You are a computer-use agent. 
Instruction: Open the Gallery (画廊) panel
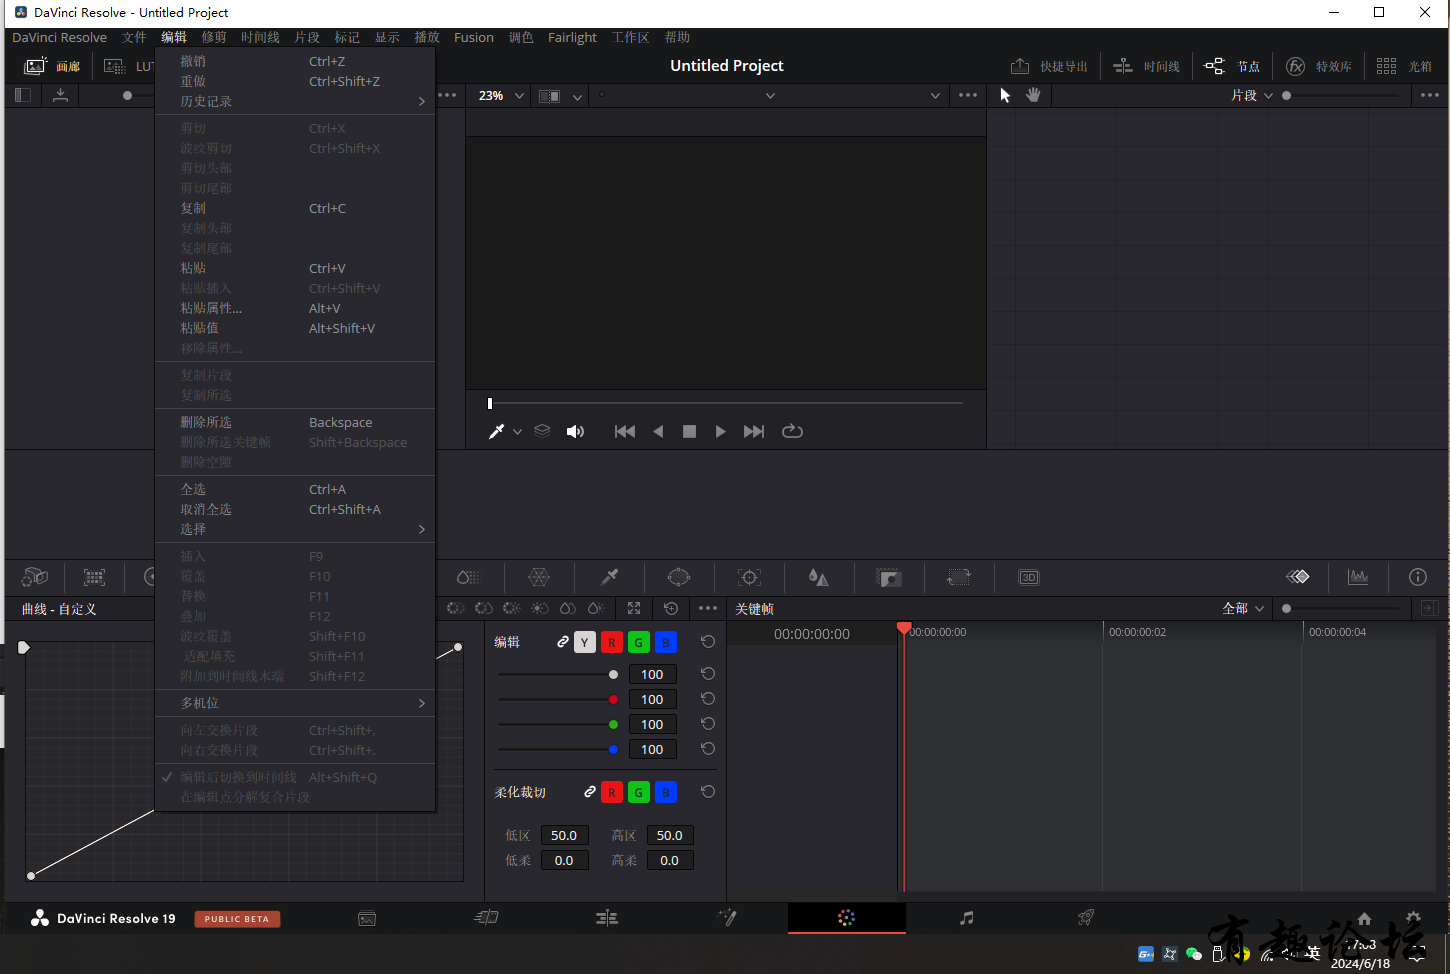[x=51, y=66]
